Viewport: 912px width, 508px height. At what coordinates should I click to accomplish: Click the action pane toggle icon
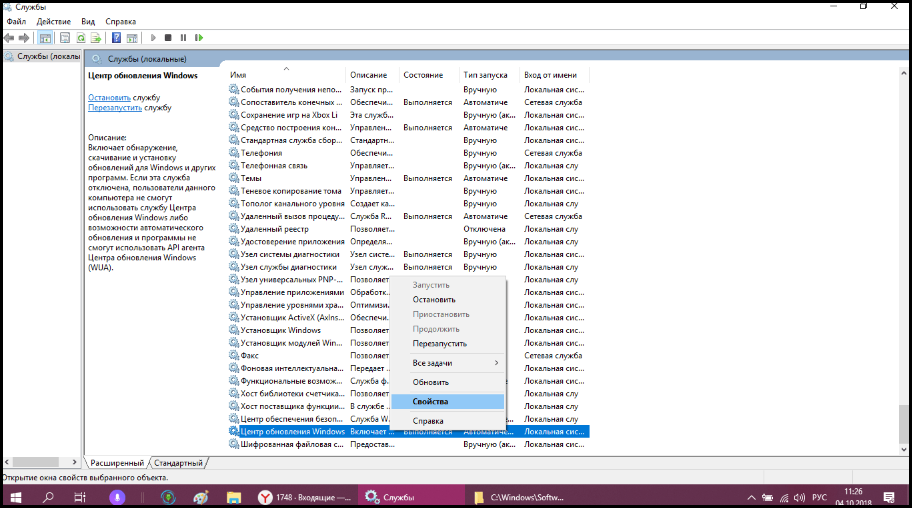tap(132, 38)
